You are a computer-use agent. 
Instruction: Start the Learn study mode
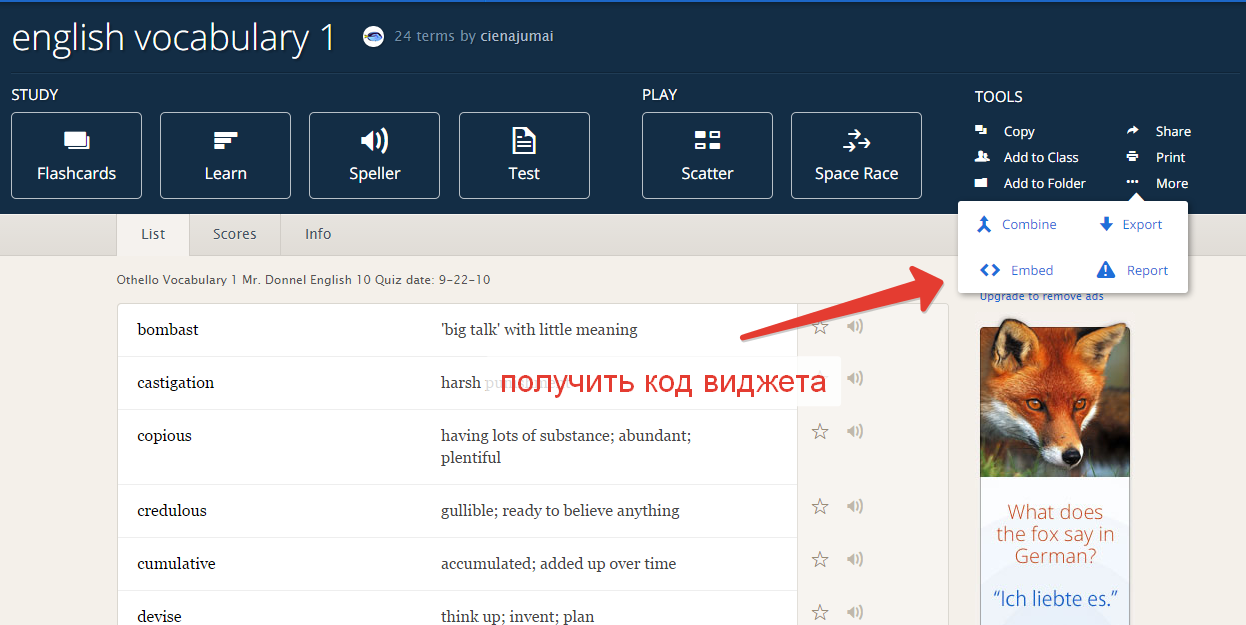coord(225,155)
